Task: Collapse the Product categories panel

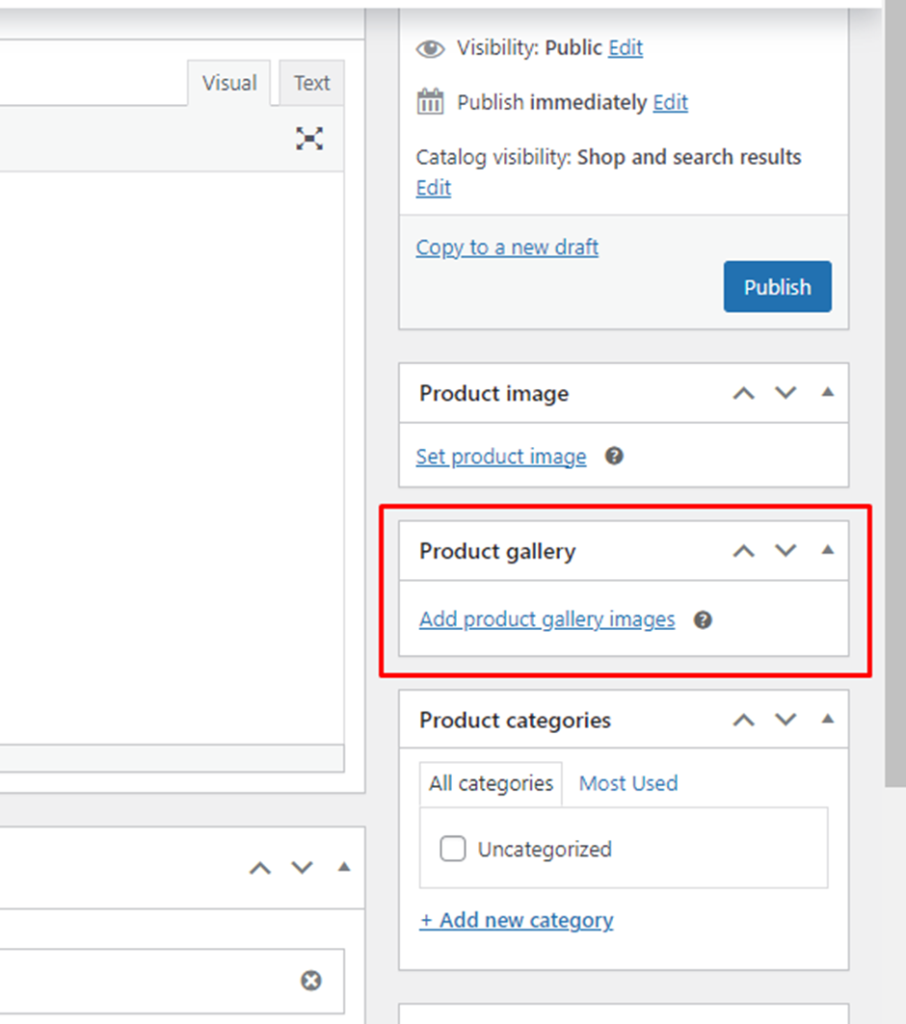Action: pos(827,719)
